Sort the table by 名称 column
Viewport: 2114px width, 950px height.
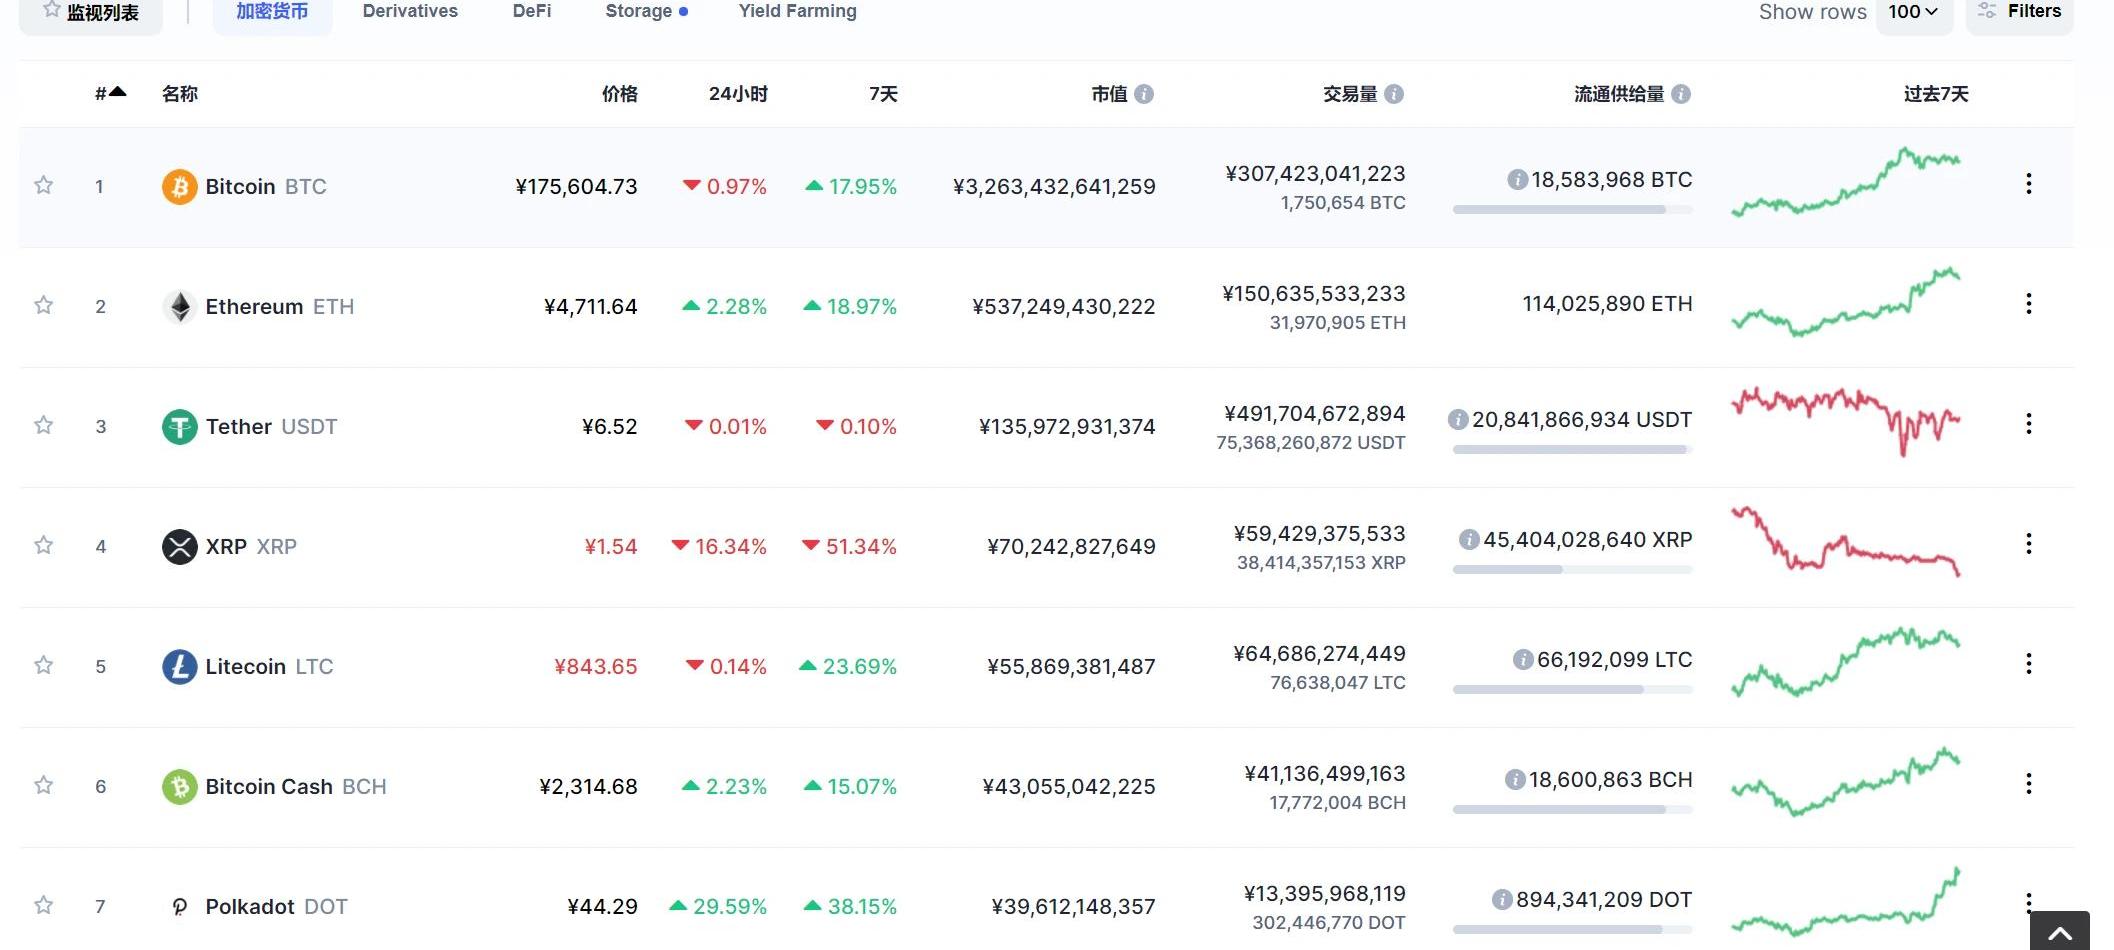(x=180, y=94)
